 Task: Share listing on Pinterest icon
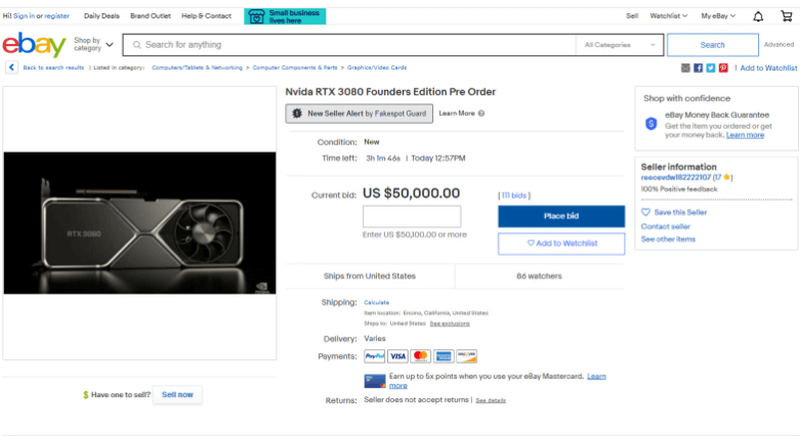click(x=723, y=68)
